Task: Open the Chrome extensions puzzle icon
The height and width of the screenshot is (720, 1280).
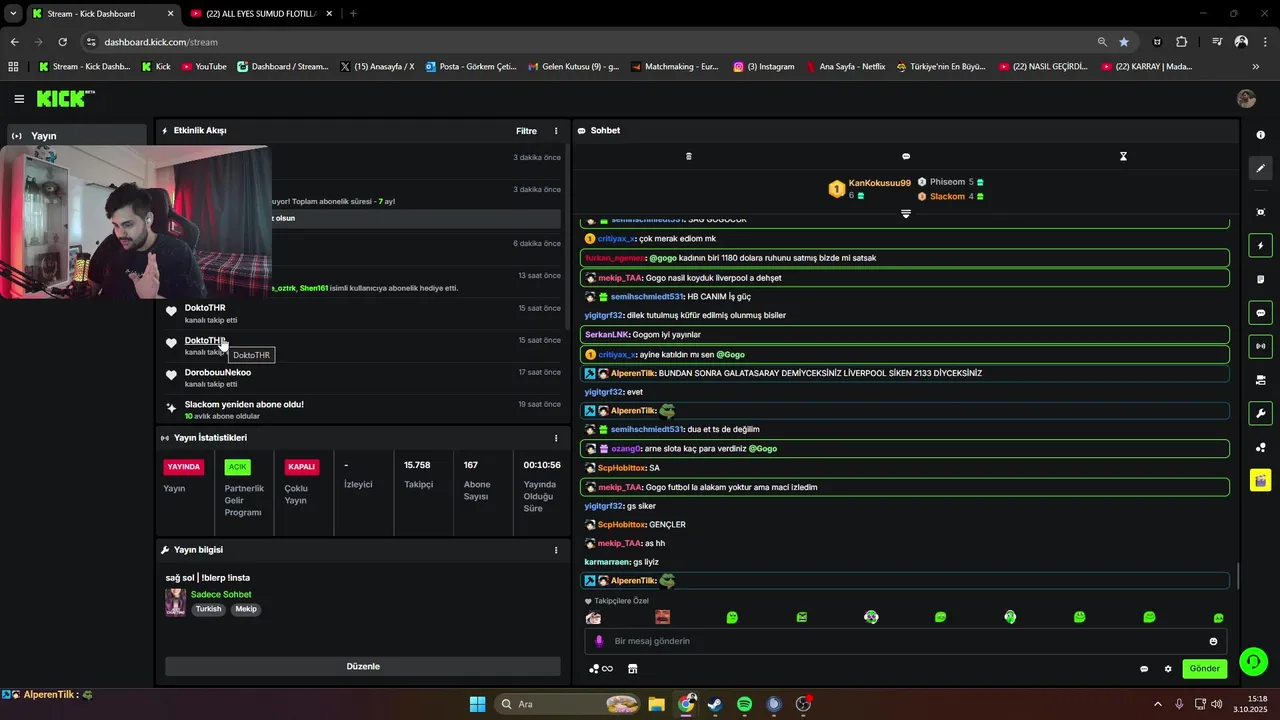Action: (1182, 42)
